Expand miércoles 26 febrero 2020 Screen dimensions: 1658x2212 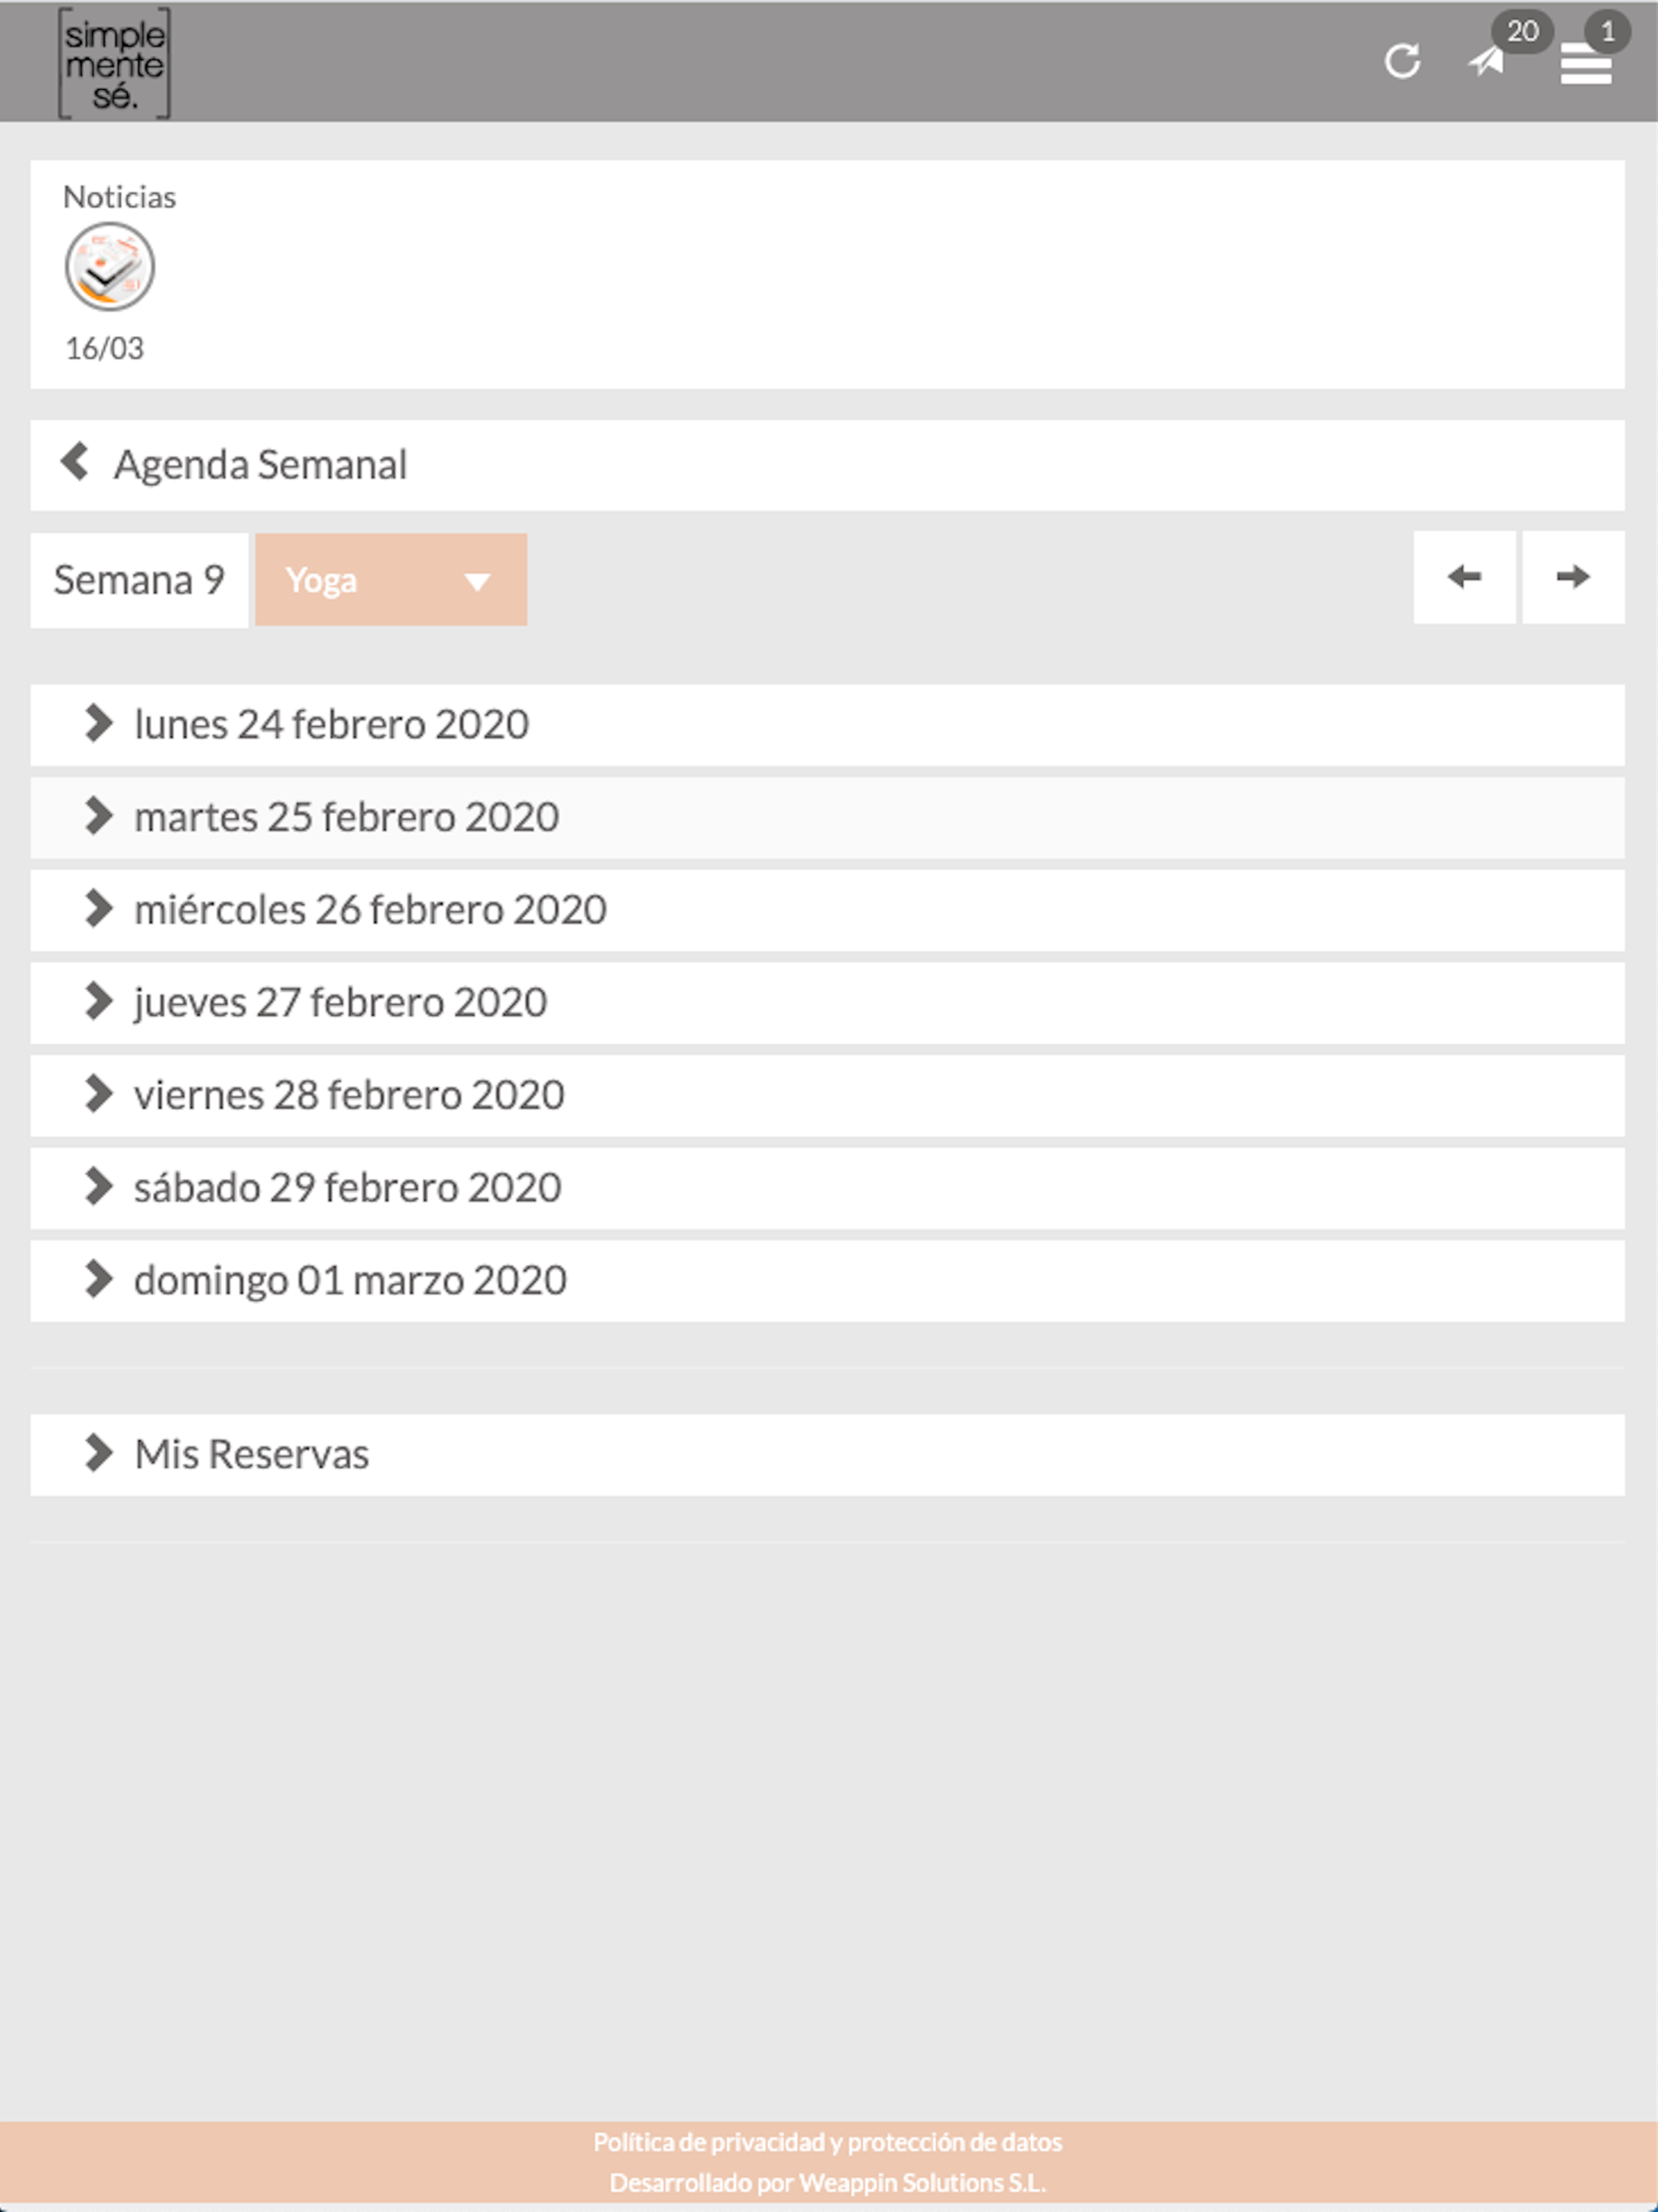[827, 910]
